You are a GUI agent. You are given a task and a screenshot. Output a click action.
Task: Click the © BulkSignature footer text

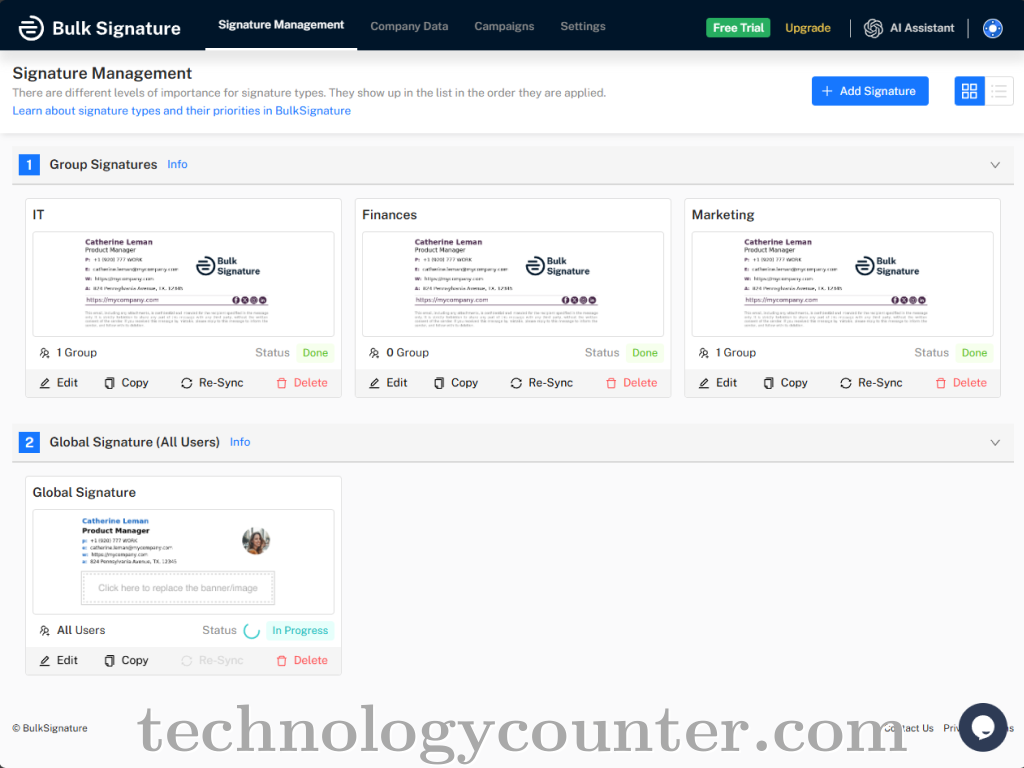[50, 728]
